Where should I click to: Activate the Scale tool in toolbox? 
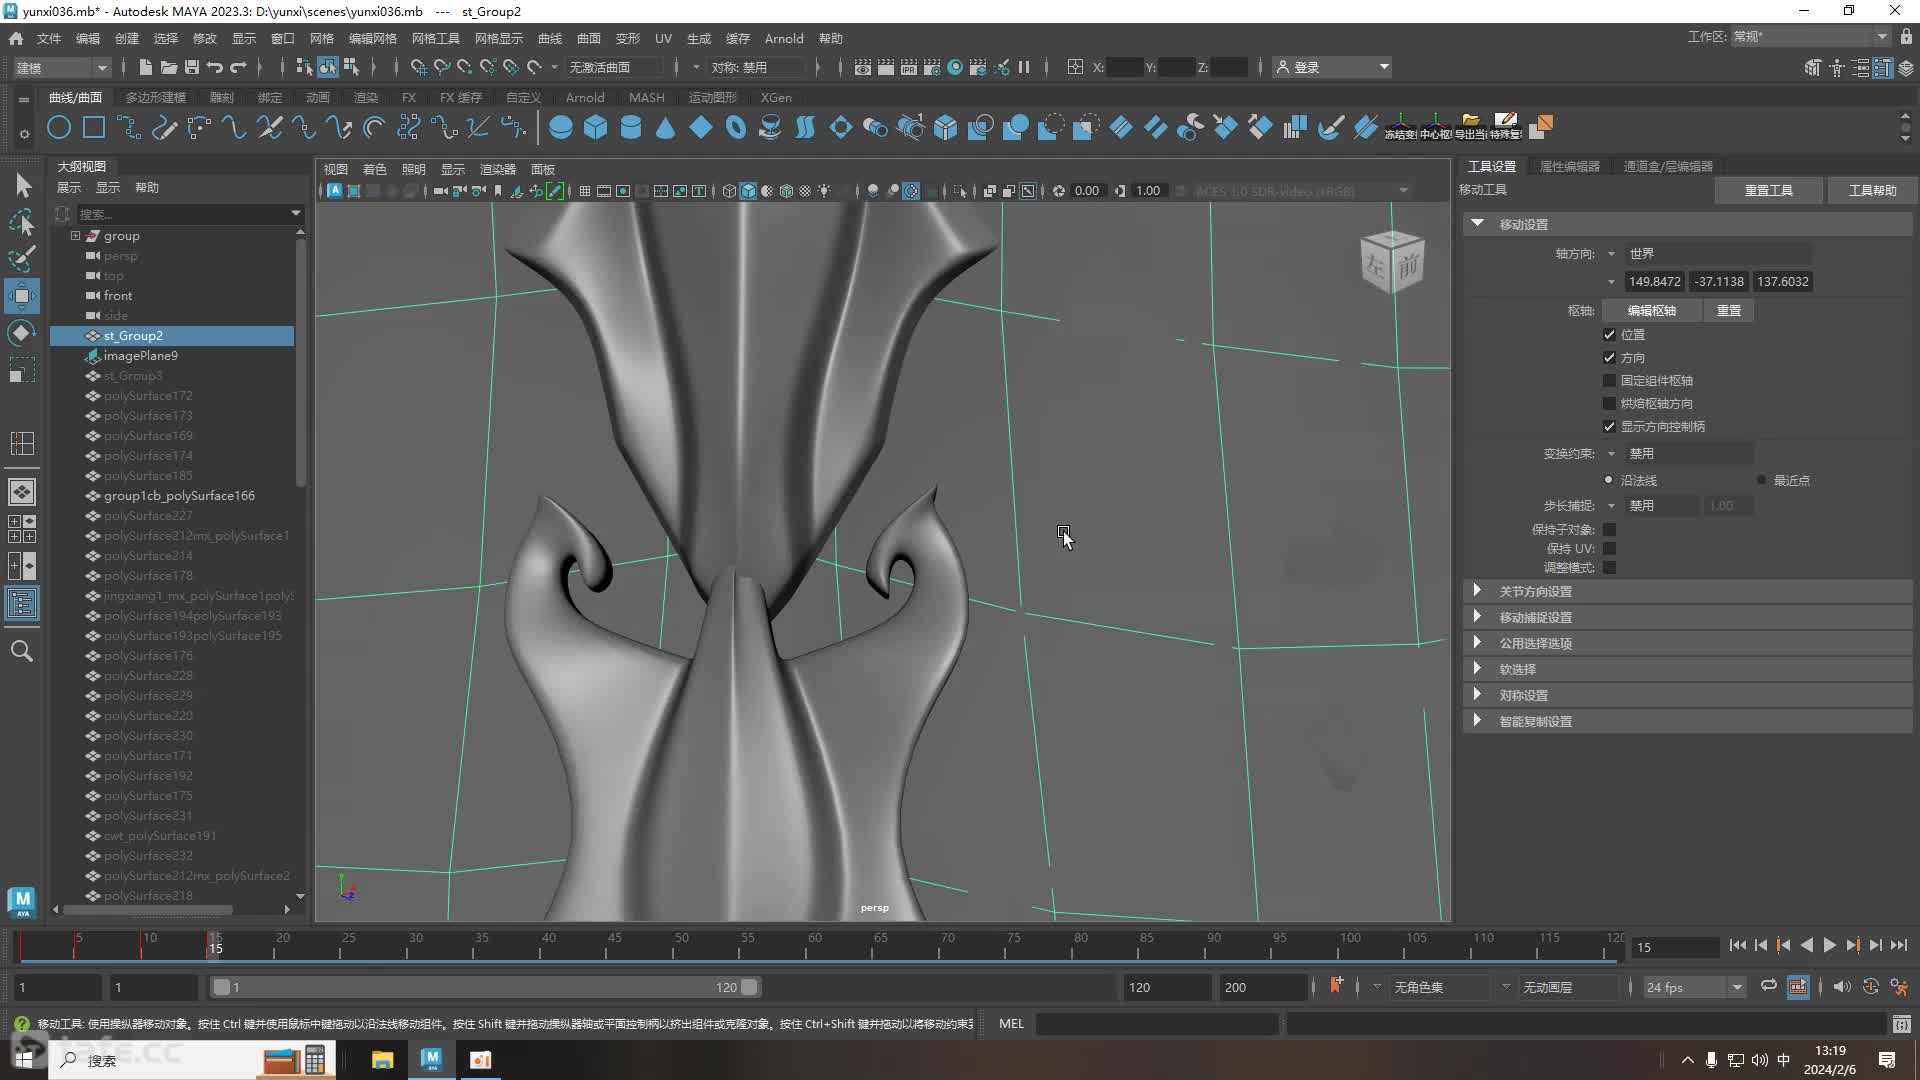point(22,371)
